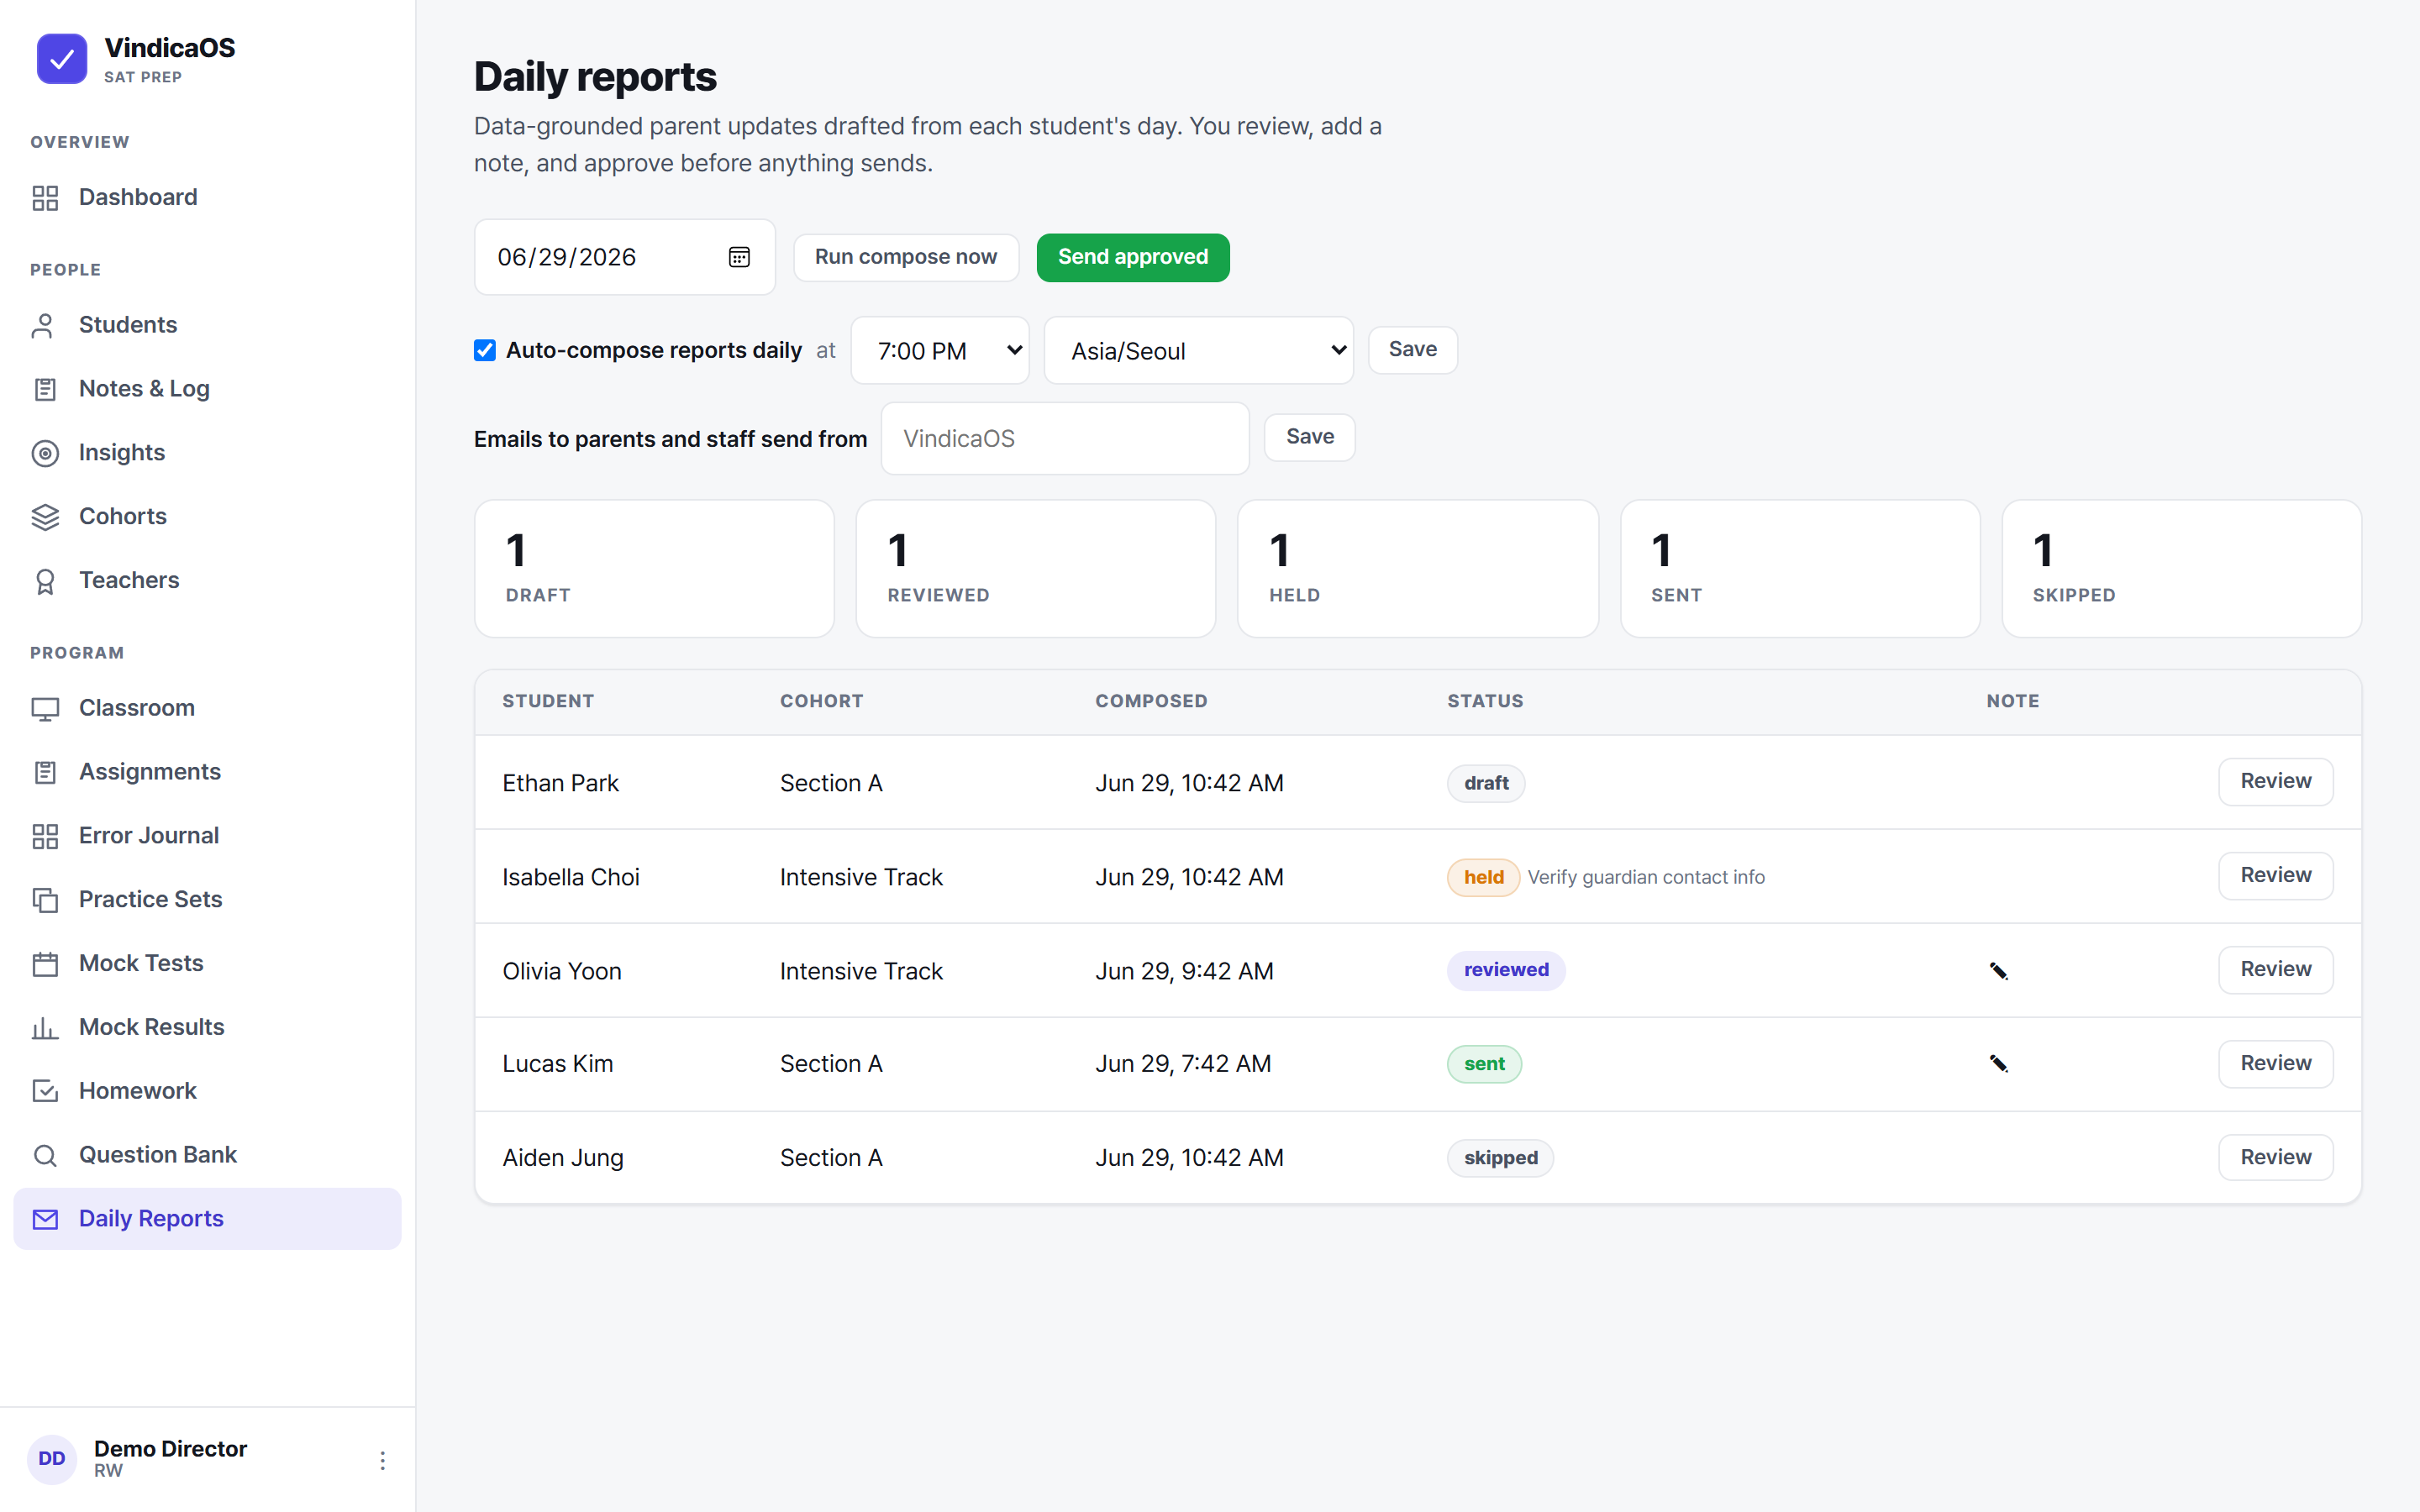
Task: Click the Skipped count card
Action: 2182,569
